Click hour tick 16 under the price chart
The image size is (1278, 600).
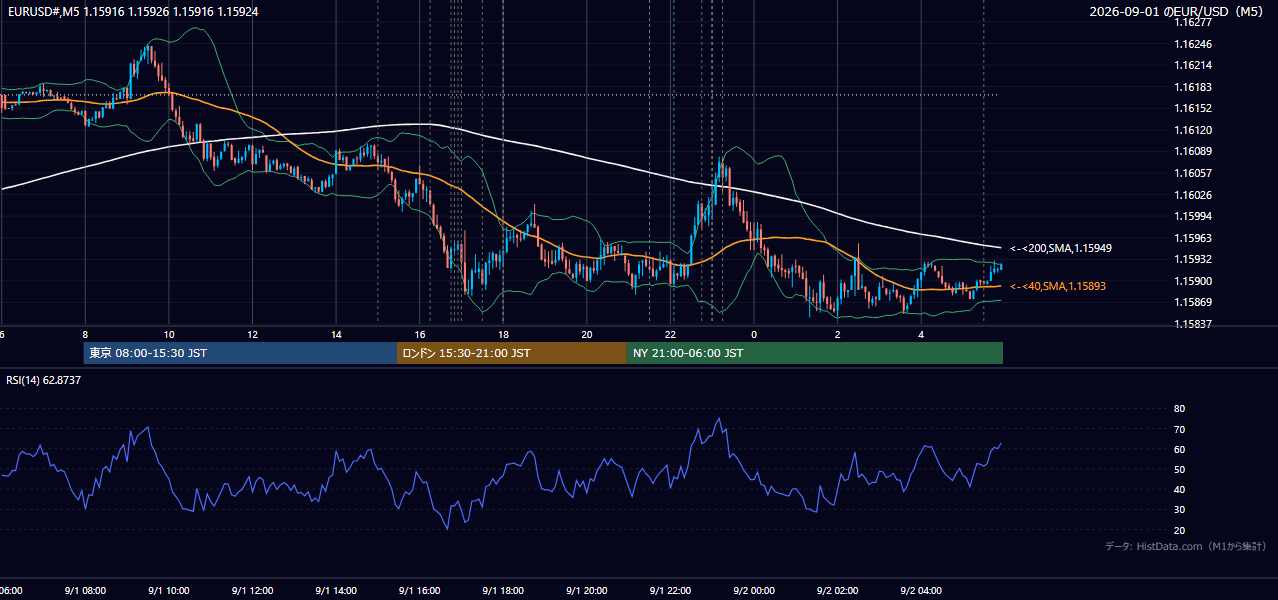(x=420, y=334)
